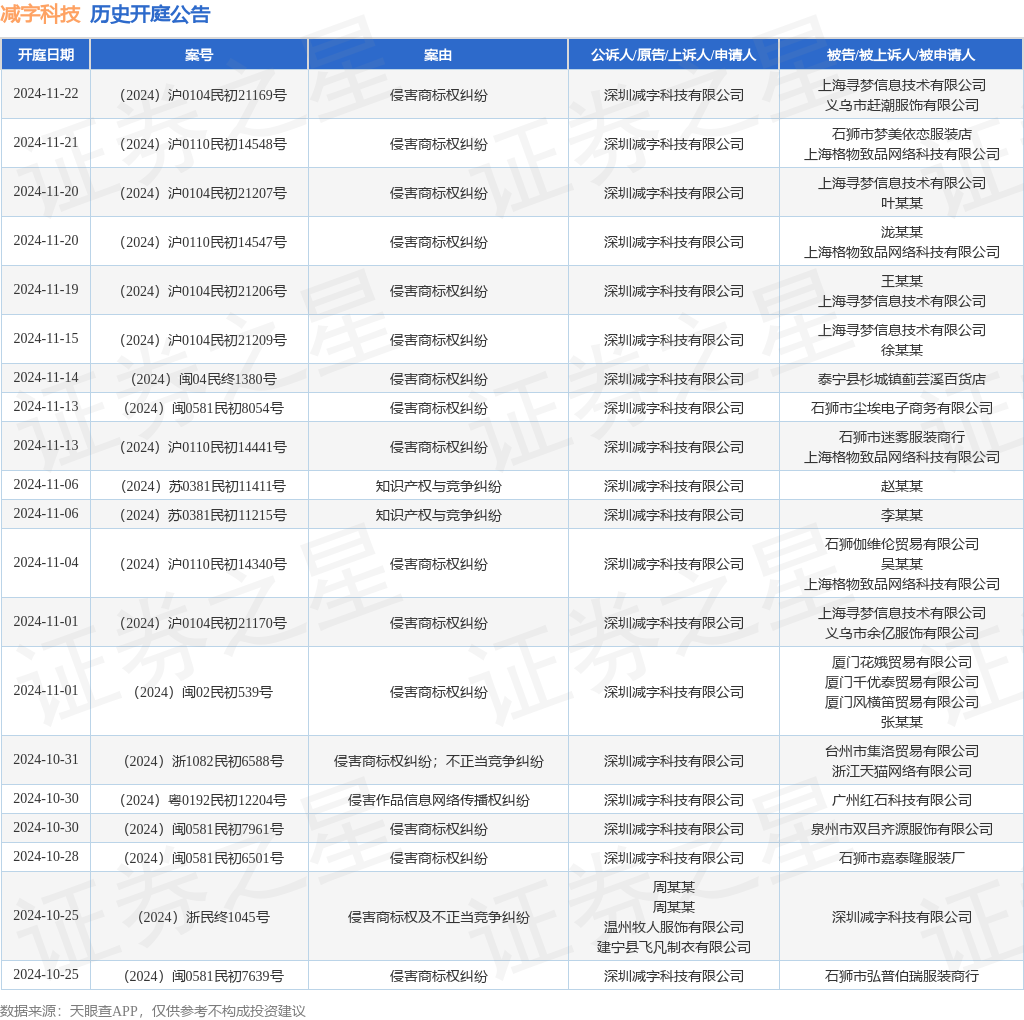Click the 开庭日期 column header

pos(46,55)
